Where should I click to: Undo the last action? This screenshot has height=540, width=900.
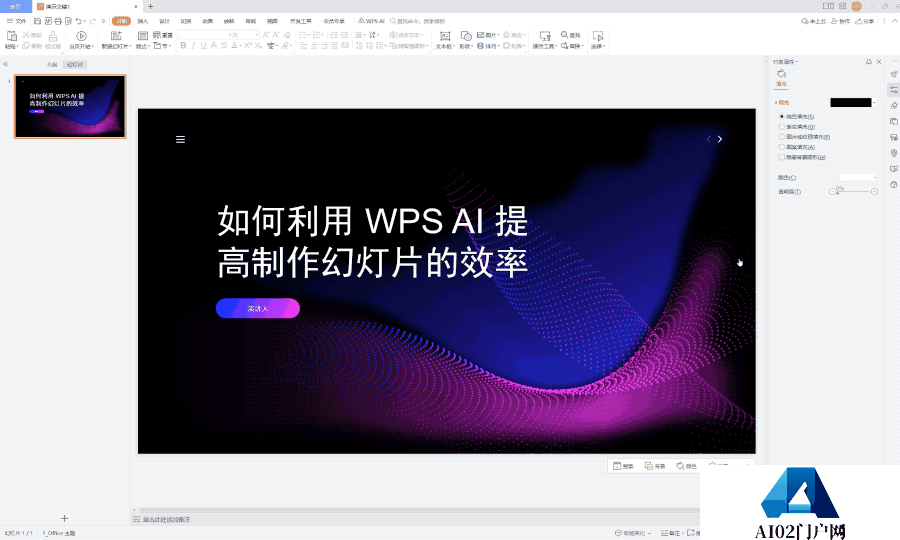tap(79, 21)
